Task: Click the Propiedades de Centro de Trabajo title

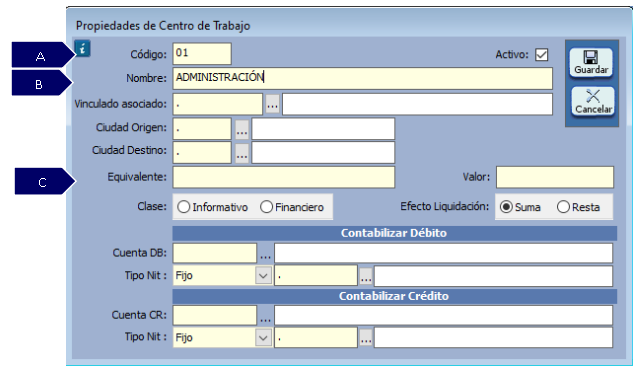Action: click(163, 26)
